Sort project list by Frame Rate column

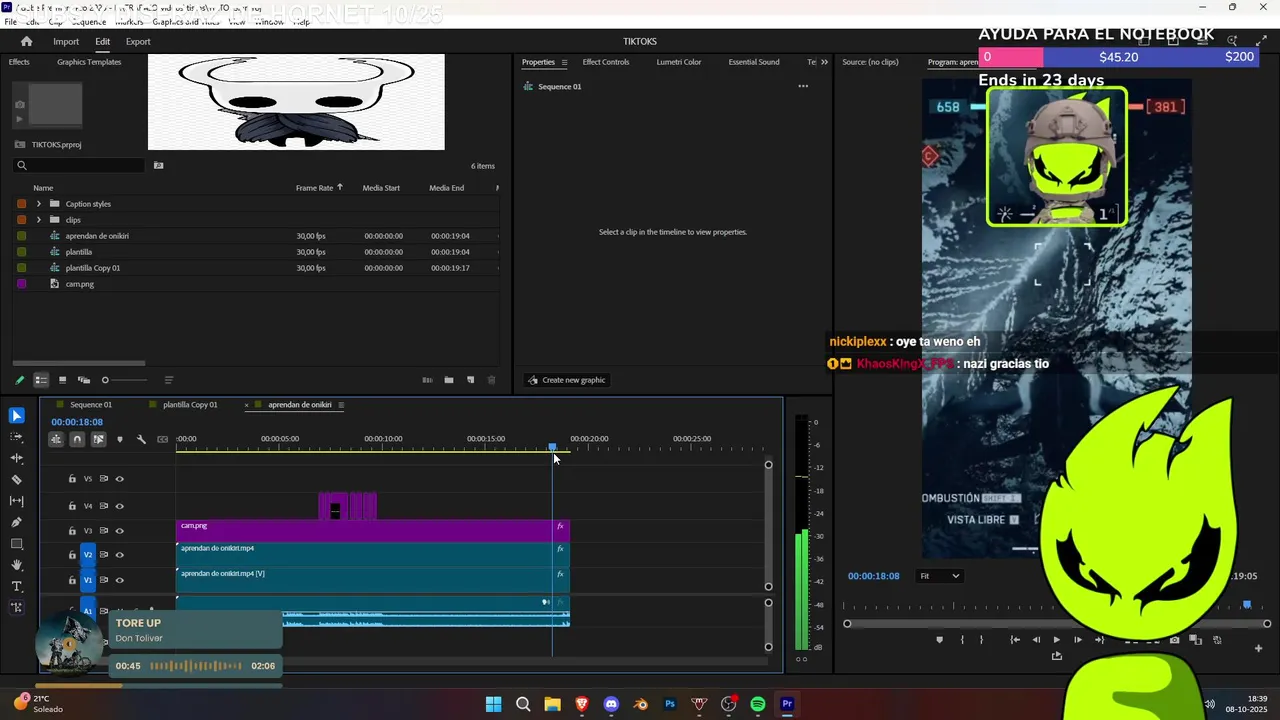314,188
